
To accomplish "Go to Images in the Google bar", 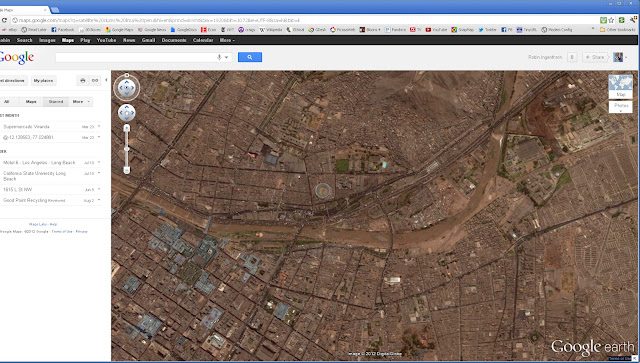I will (47, 40).
